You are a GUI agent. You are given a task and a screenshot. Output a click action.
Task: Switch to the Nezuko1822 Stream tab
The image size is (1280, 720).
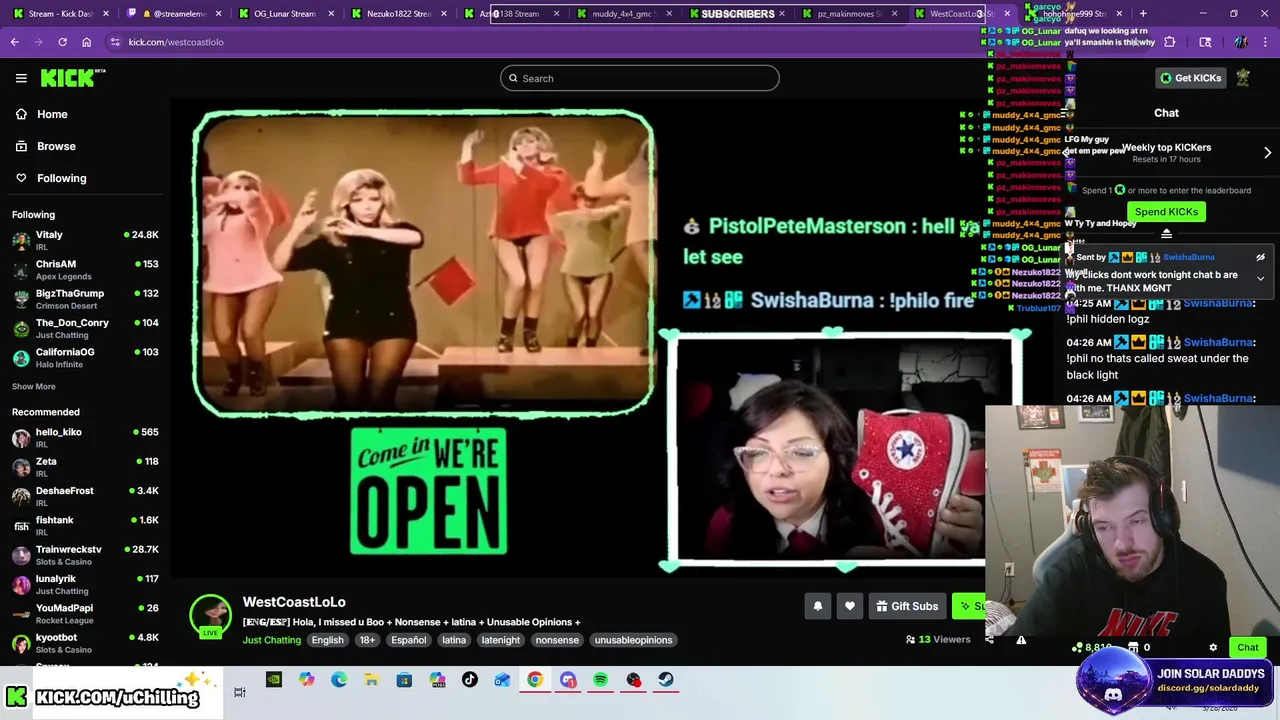398,14
